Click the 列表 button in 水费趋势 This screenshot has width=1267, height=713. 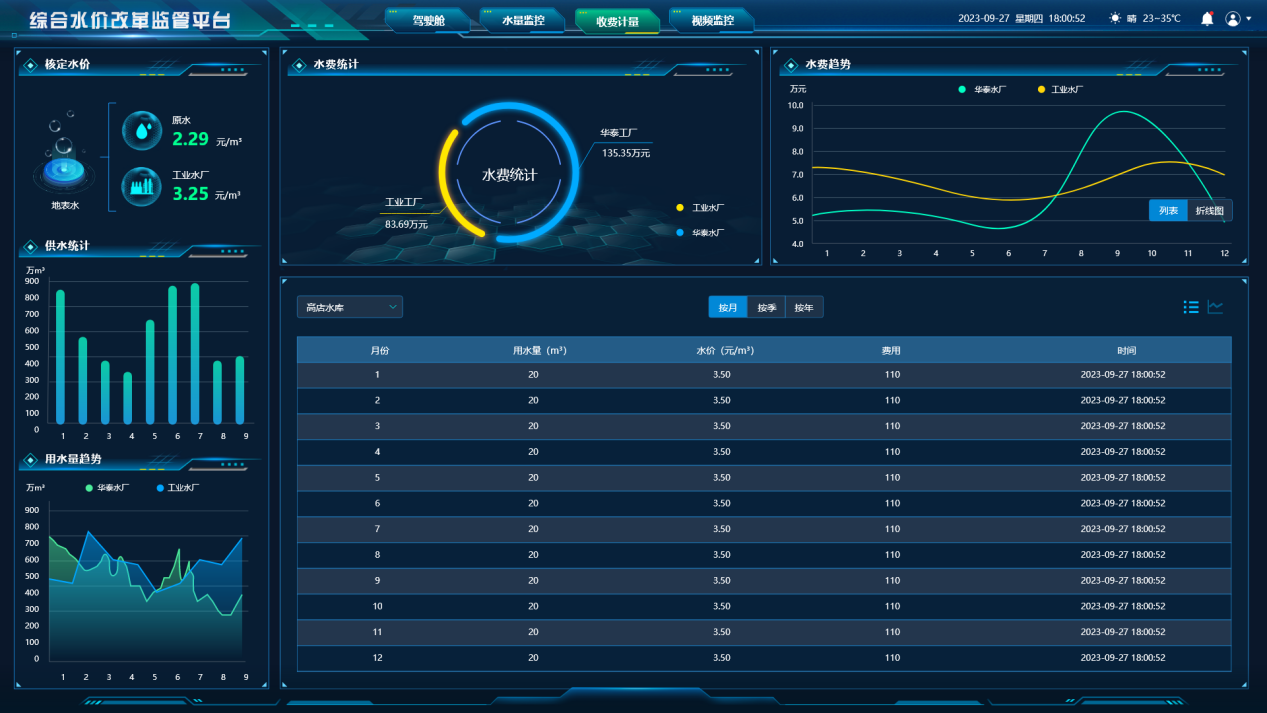pyautogui.click(x=1168, y=210)
